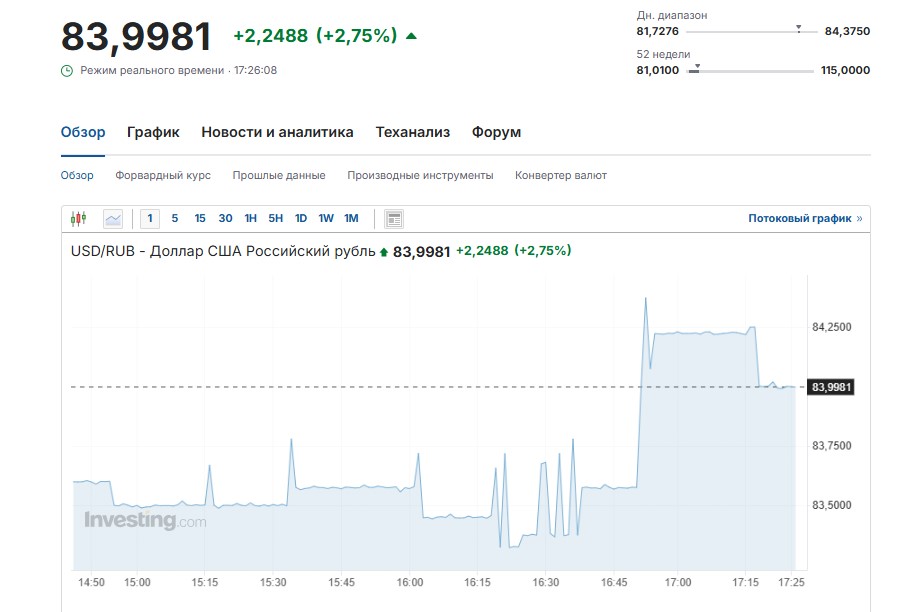
Task: Select the 1H interval
Action: (x=251, y=219)
